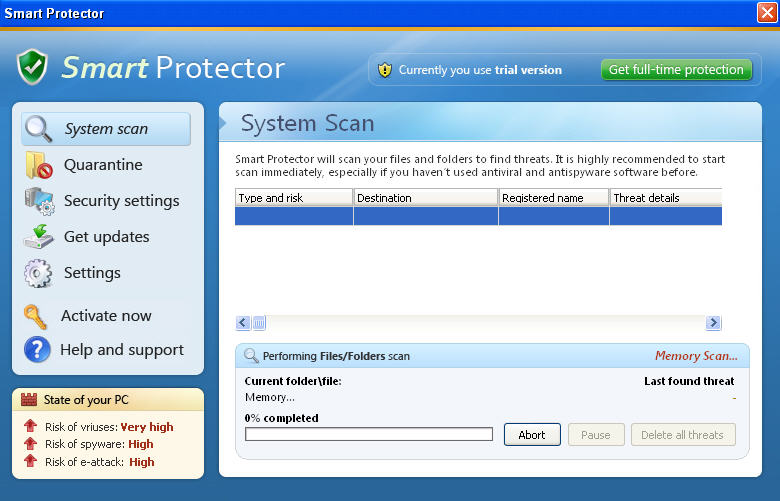Close the Smart Protector window

click(767, 13)
